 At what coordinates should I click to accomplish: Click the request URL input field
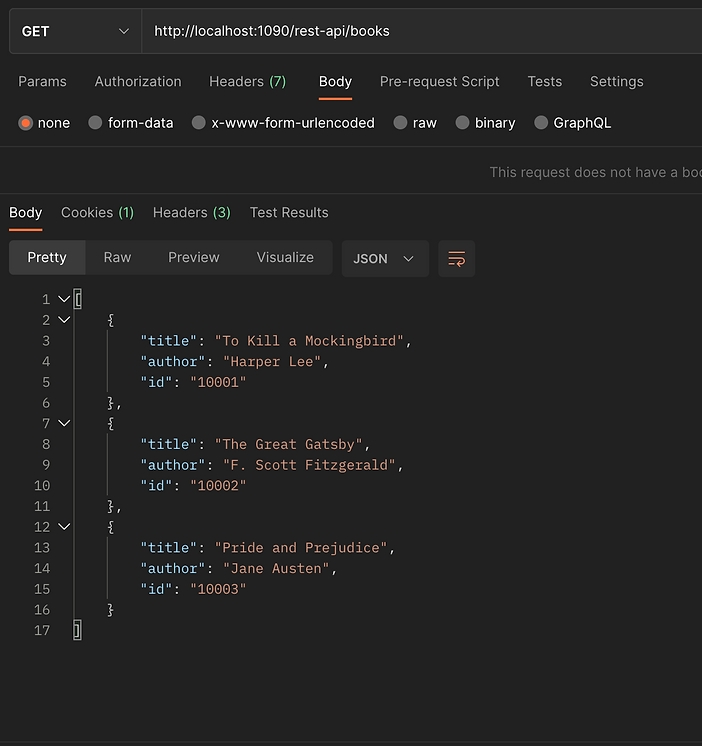coord(420,31)
